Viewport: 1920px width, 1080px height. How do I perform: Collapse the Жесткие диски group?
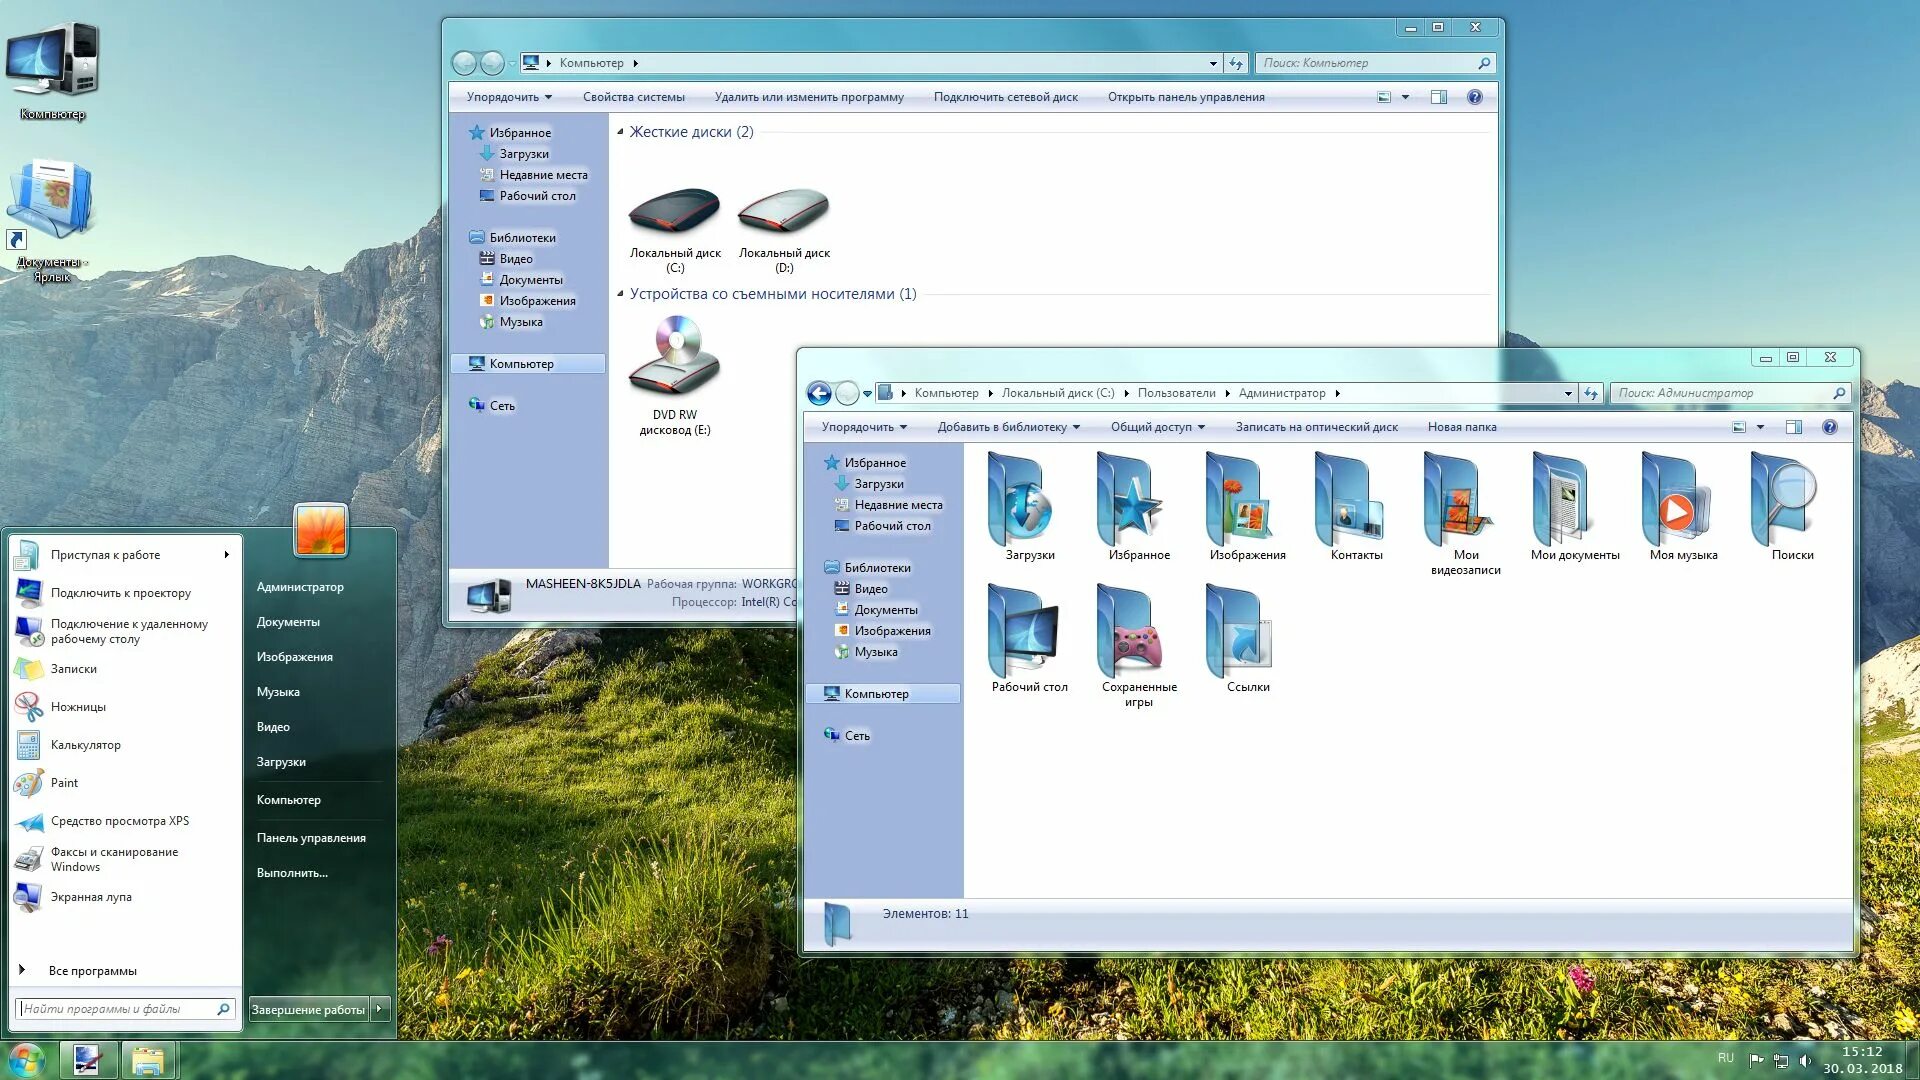point(620,132)
